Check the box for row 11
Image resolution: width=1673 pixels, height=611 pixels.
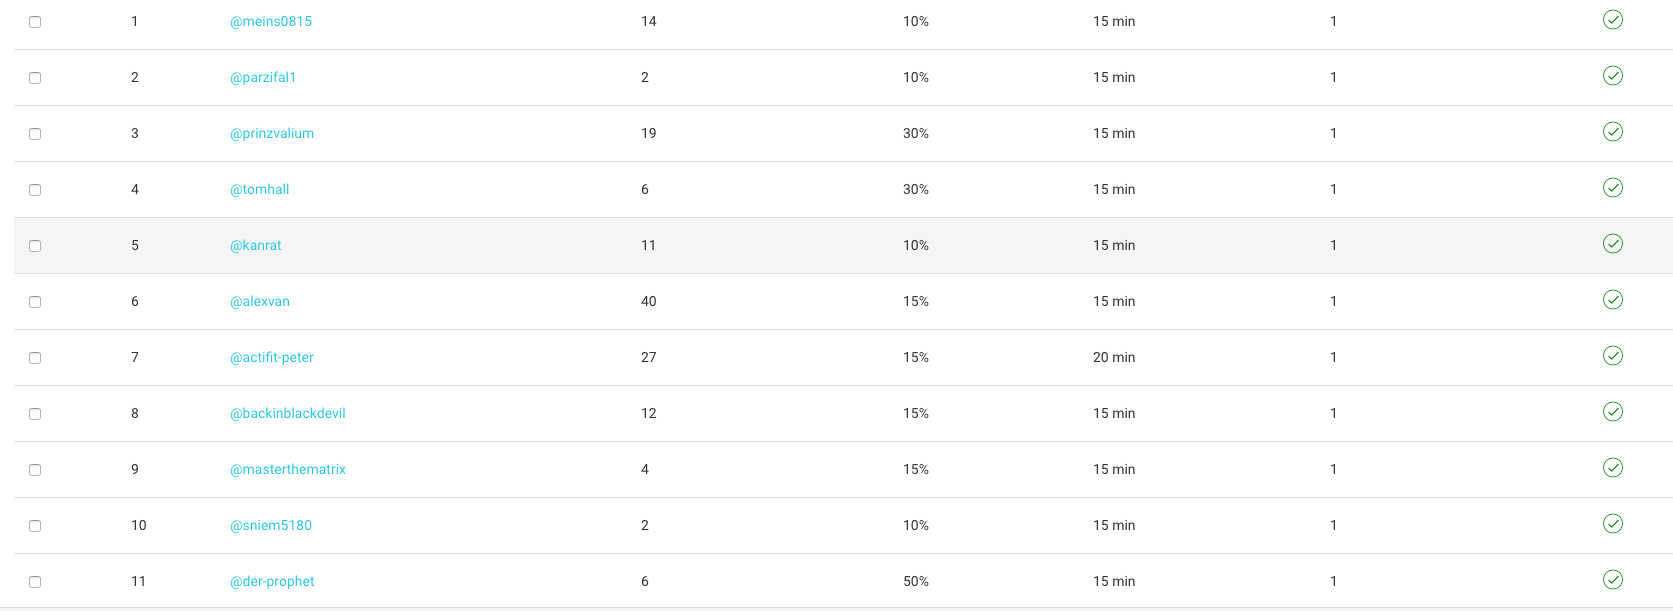[35, 582]
